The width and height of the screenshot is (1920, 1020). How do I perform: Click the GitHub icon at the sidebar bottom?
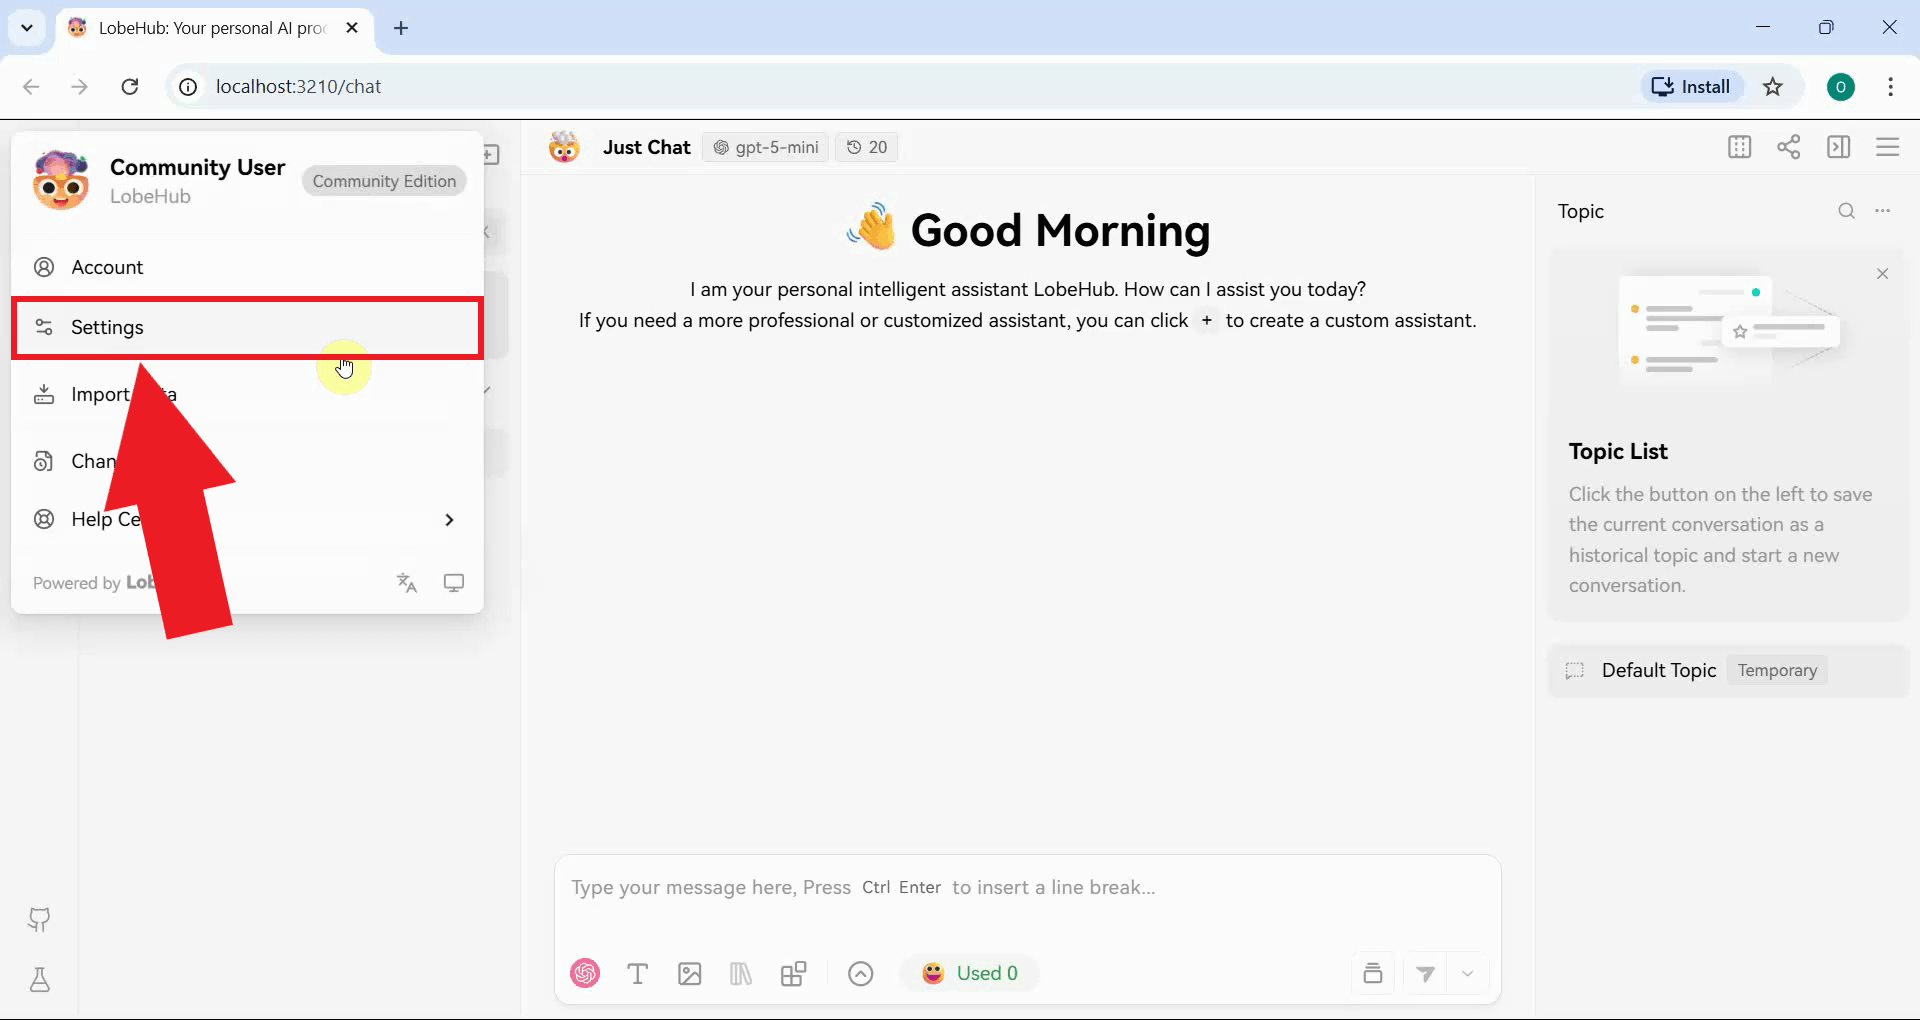(x=39, y=920)
